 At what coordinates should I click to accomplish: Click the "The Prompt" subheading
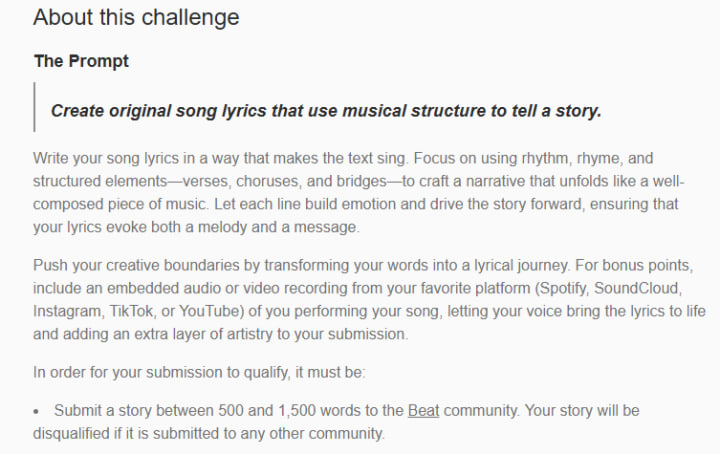pos(81,61)
